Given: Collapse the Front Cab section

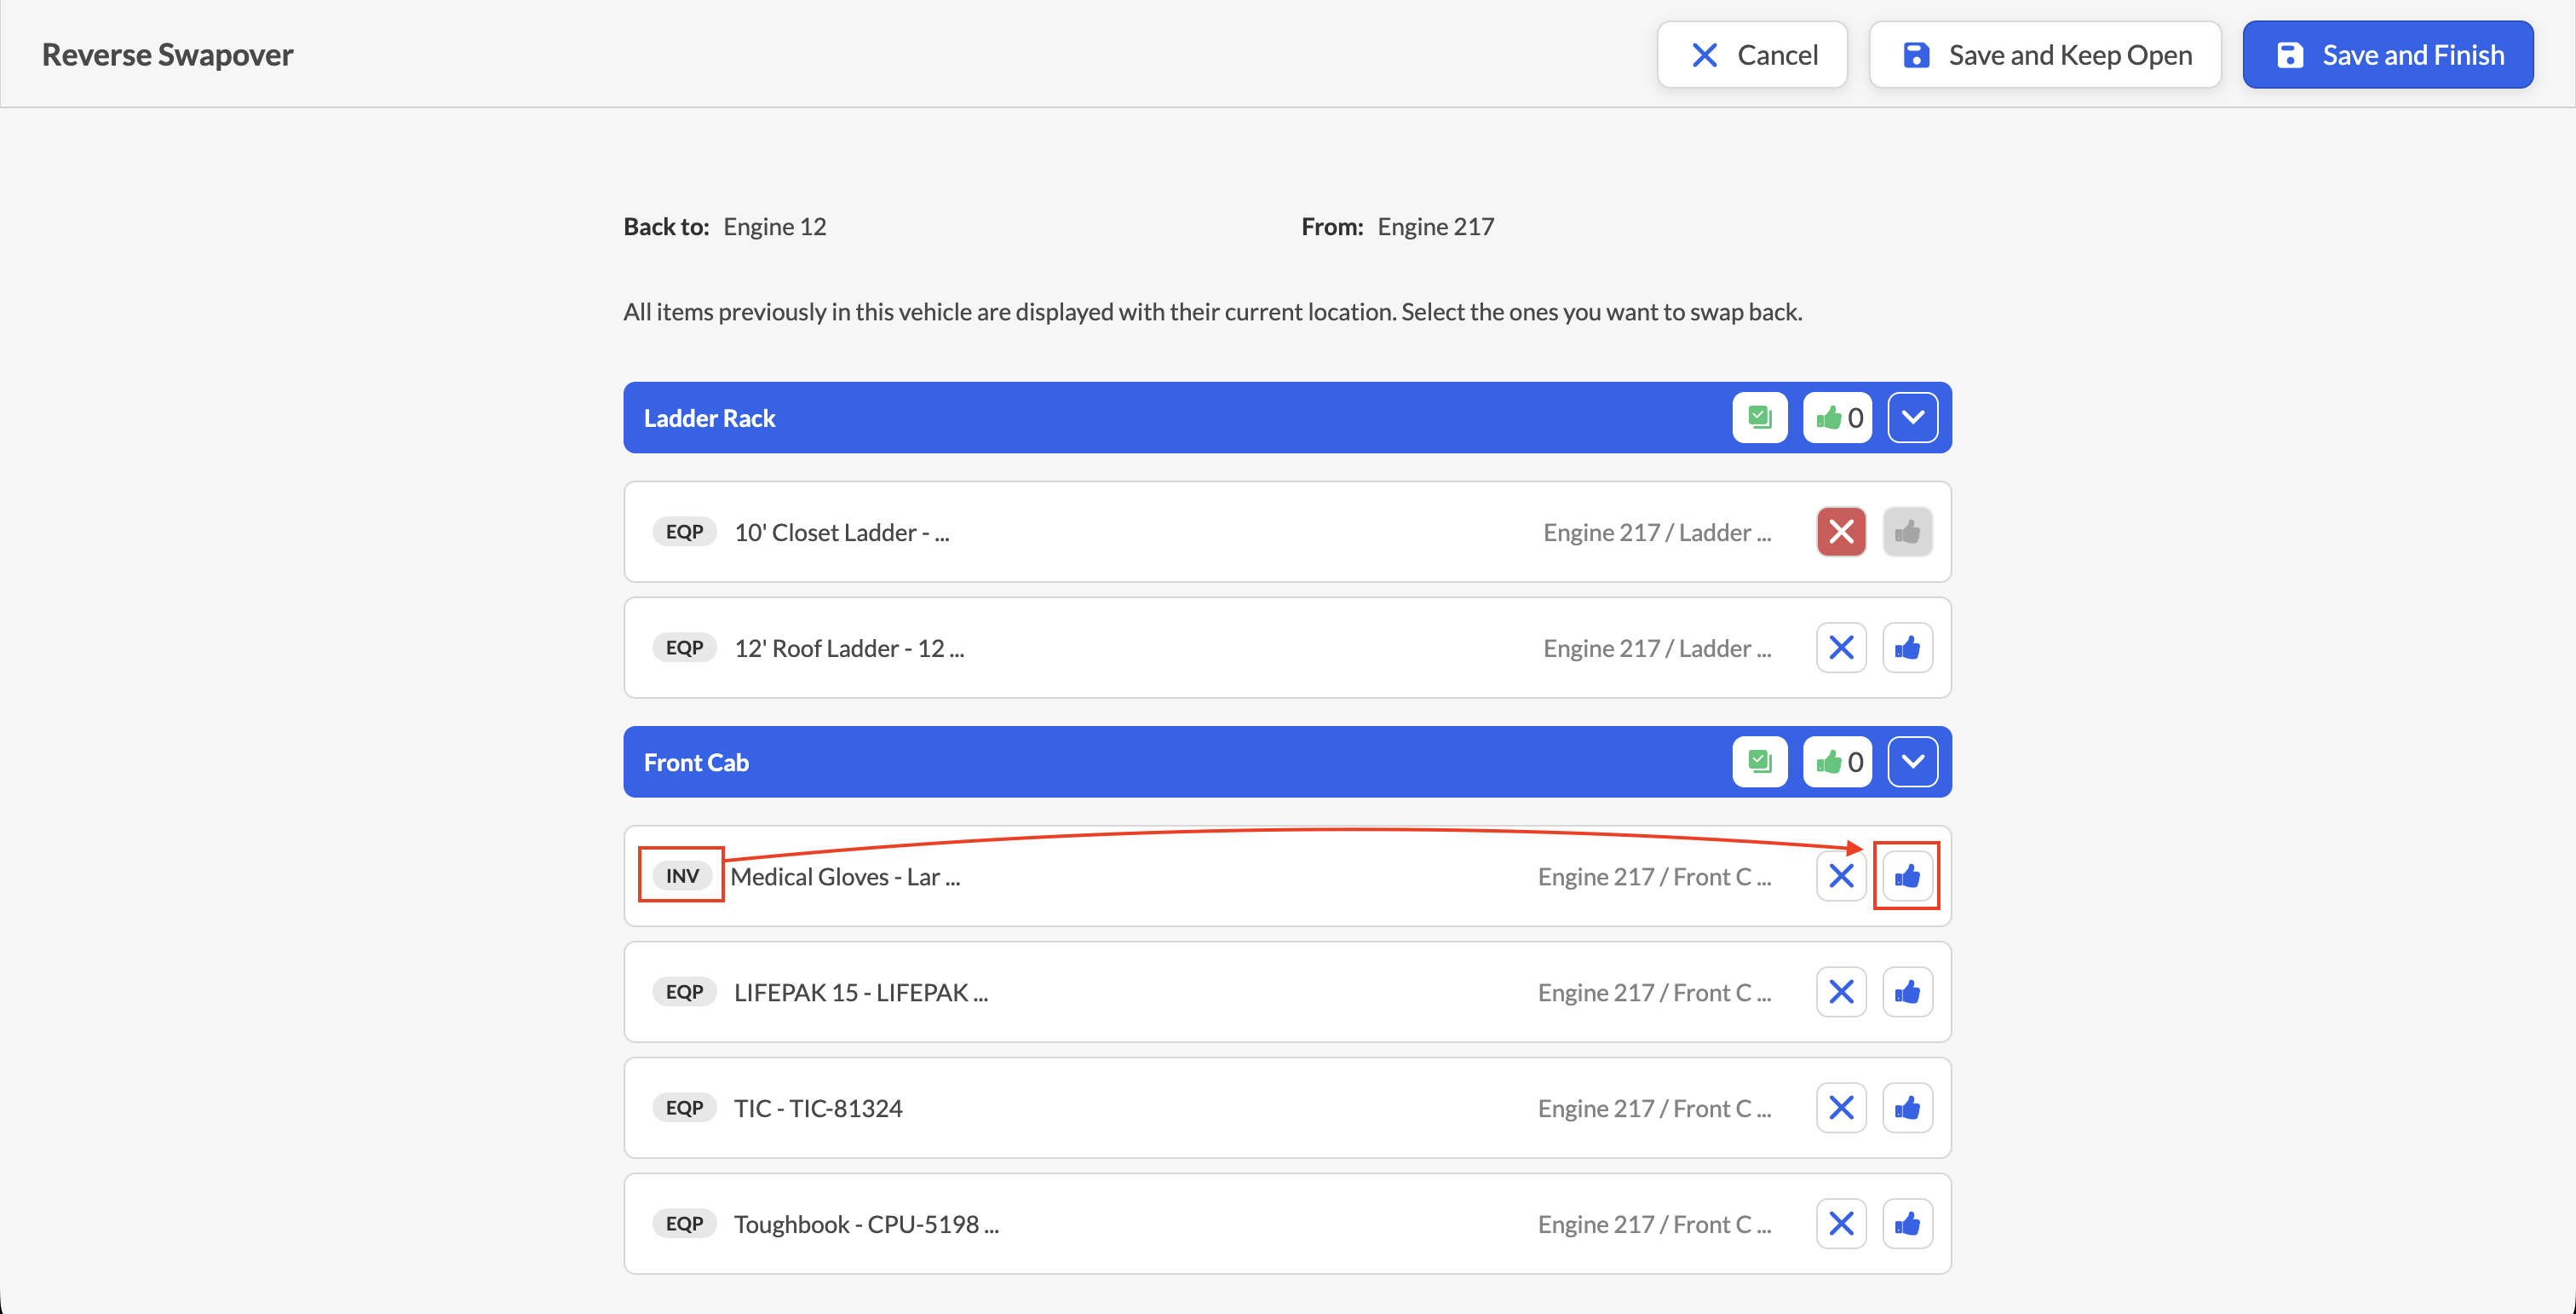Looking at the screenshot, I should pyautogui.click(x=1913, y=762).
